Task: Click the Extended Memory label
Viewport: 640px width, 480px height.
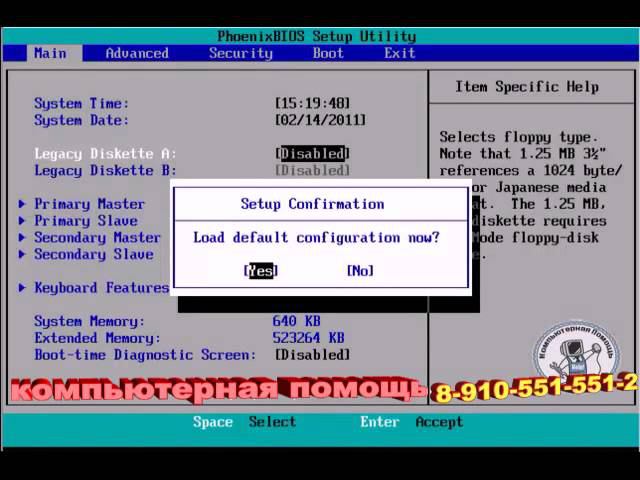Action: [x=98, y=338]
